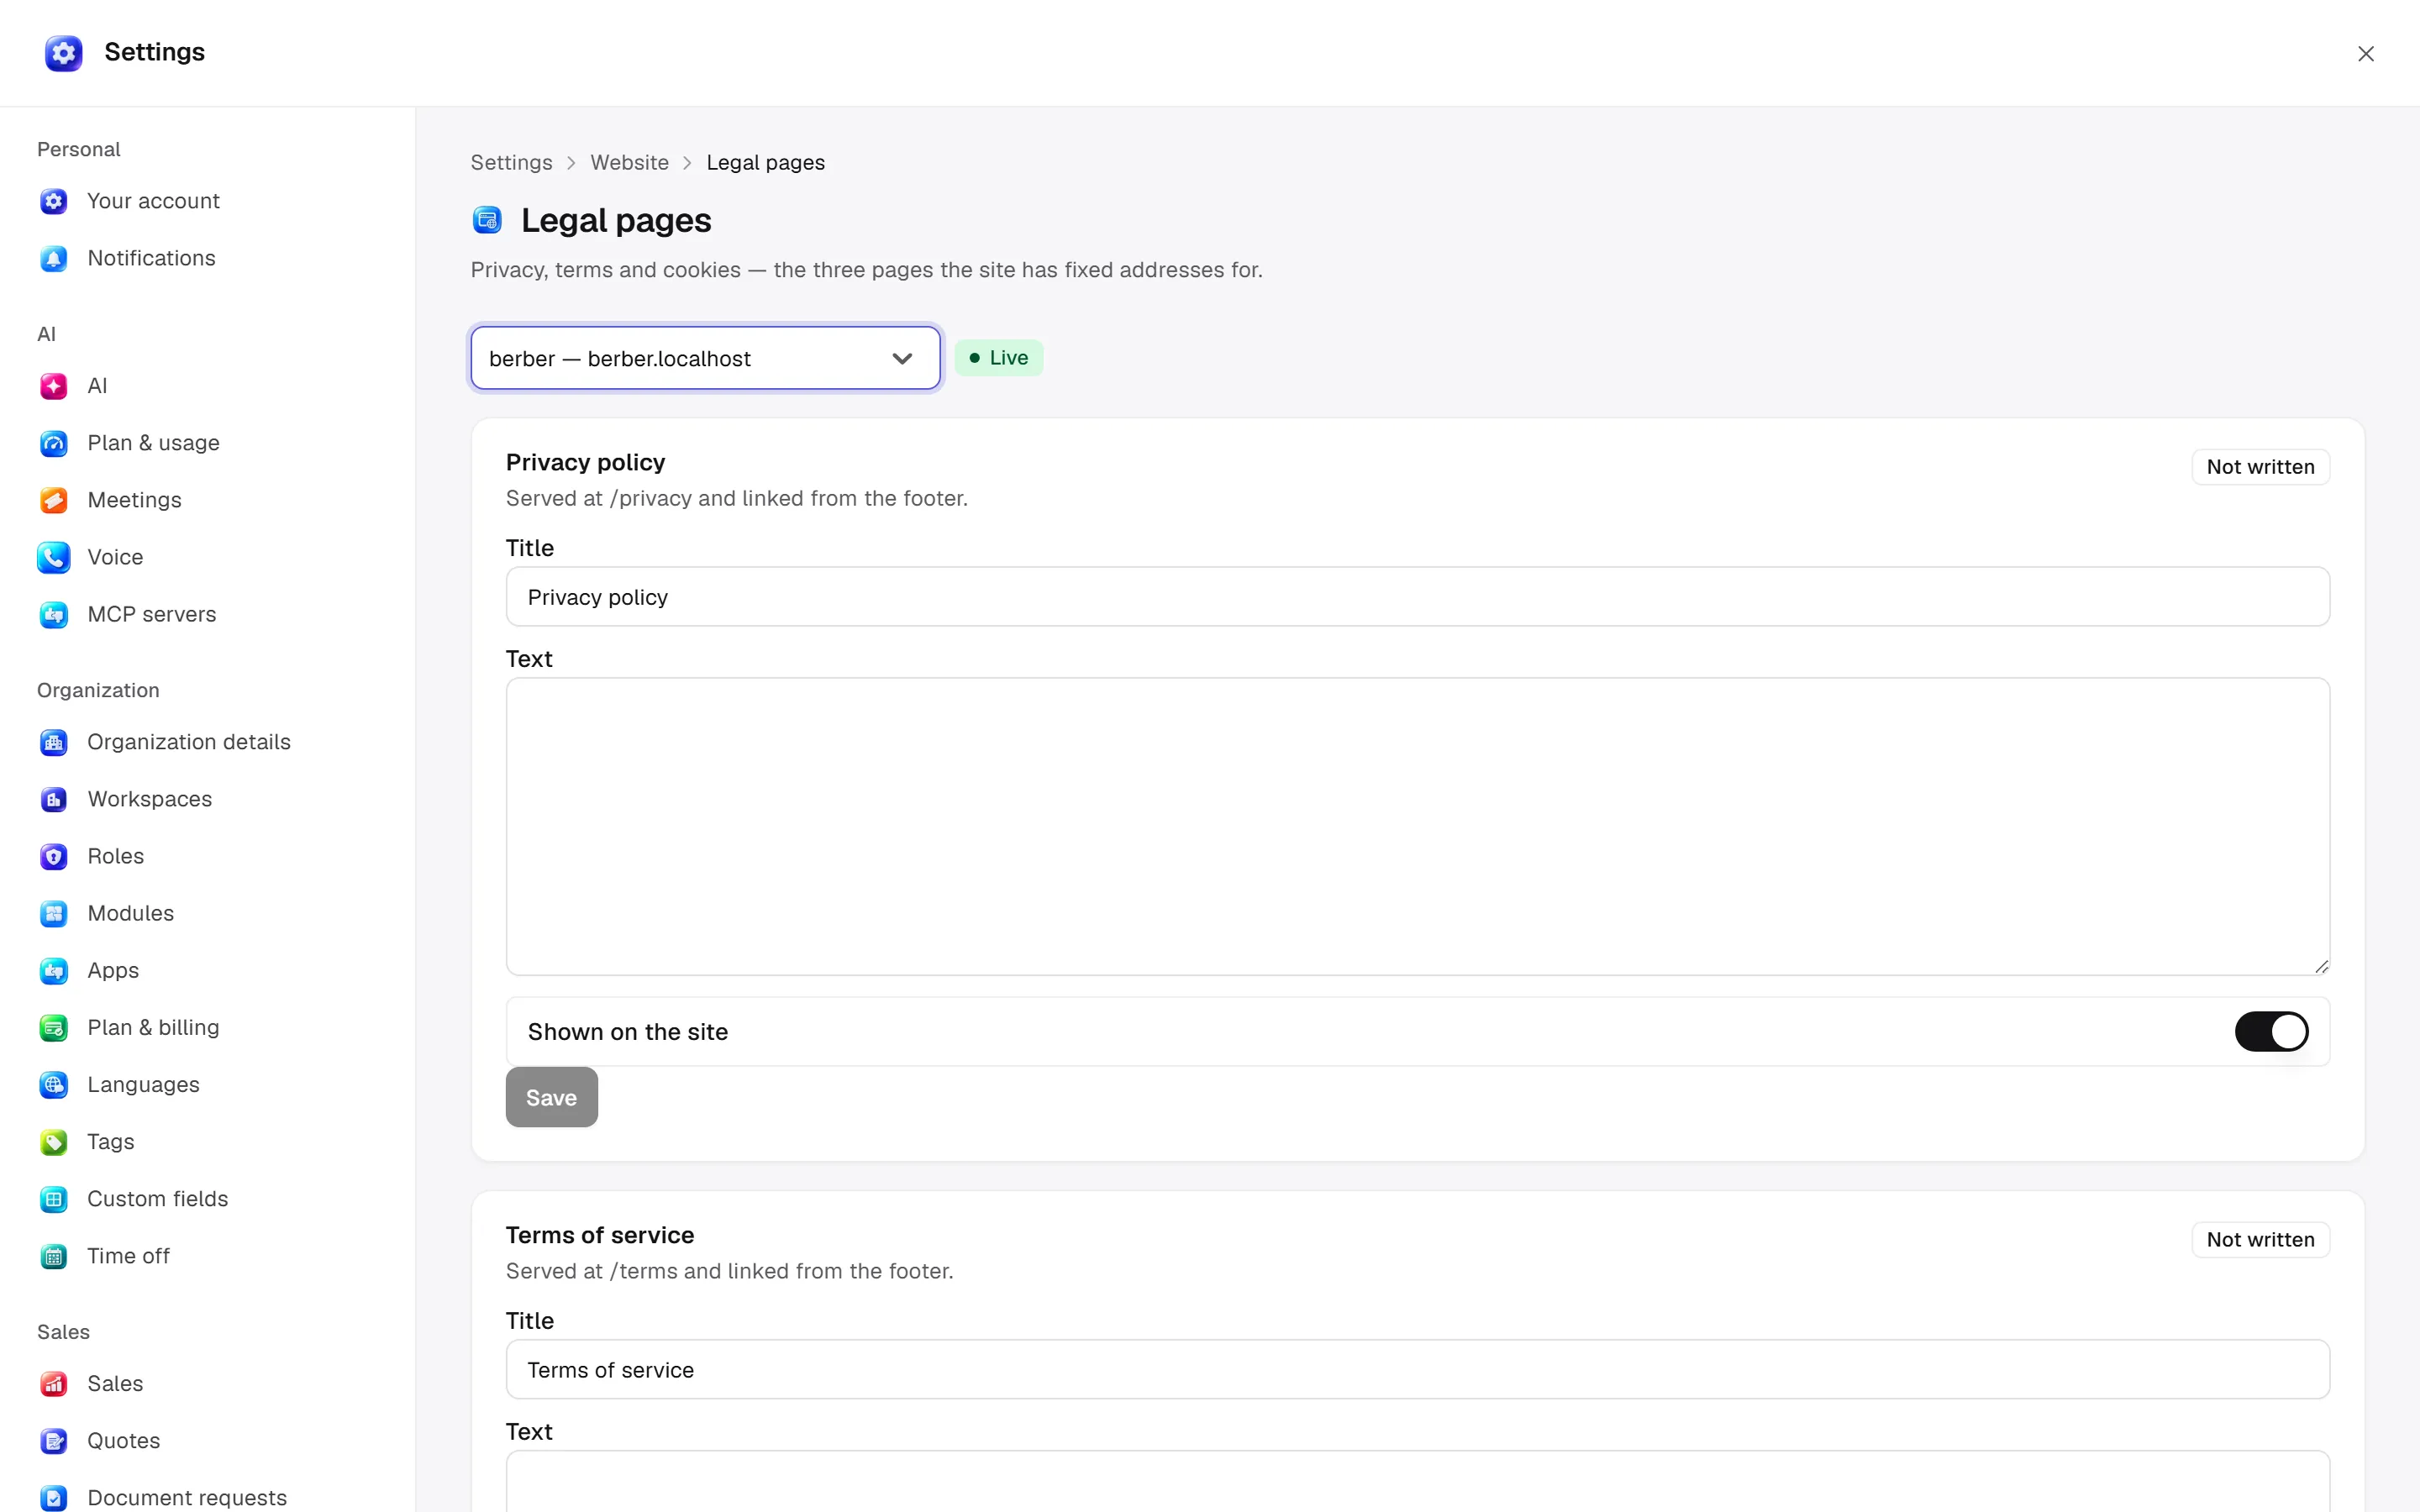Click the Terms of service Not written badge
2420x1512 pixels.
[x=2260, y=1240]
